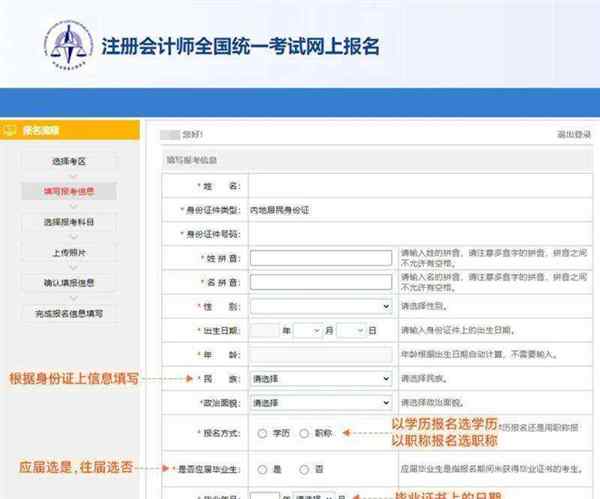Focus the 姓拼音 input field
Screen dimensions: 600x499
[x=321, y=258]
